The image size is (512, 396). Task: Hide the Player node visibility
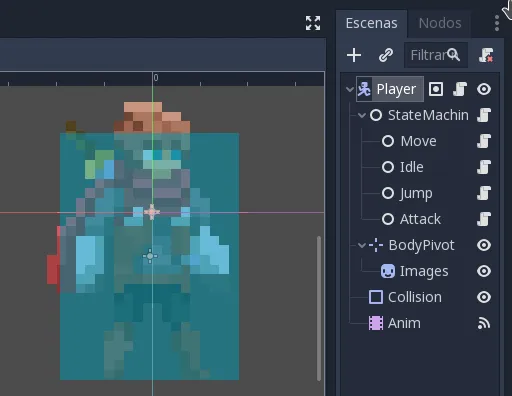484,89
